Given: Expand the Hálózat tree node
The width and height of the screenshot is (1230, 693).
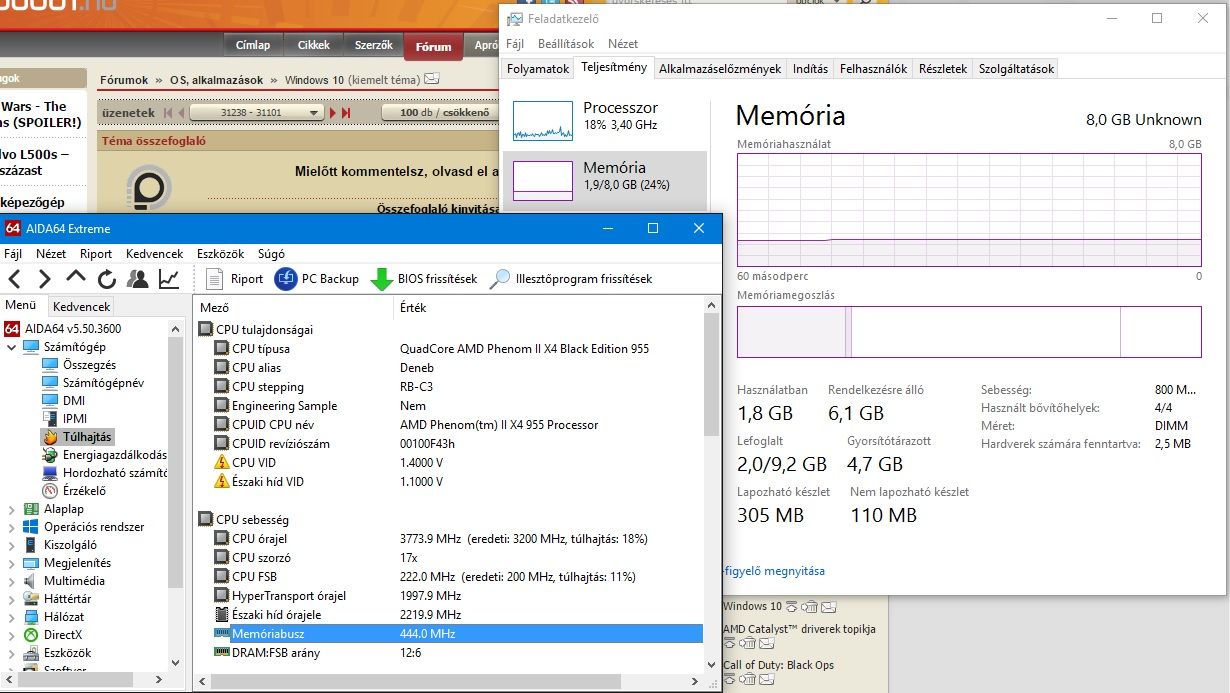Looking at the screenshot, I should 11,617.
